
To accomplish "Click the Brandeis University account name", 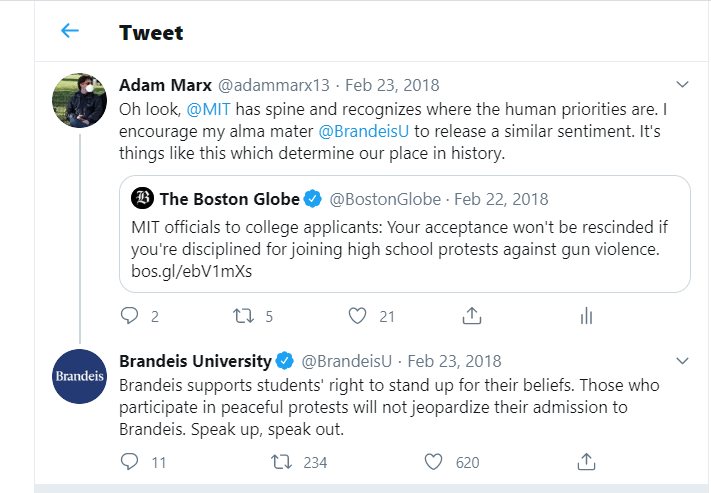I will pos(195,361).
